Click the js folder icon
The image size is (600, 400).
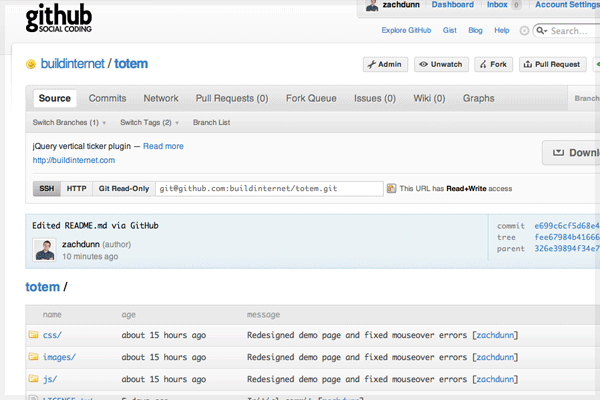coord(33,379)
